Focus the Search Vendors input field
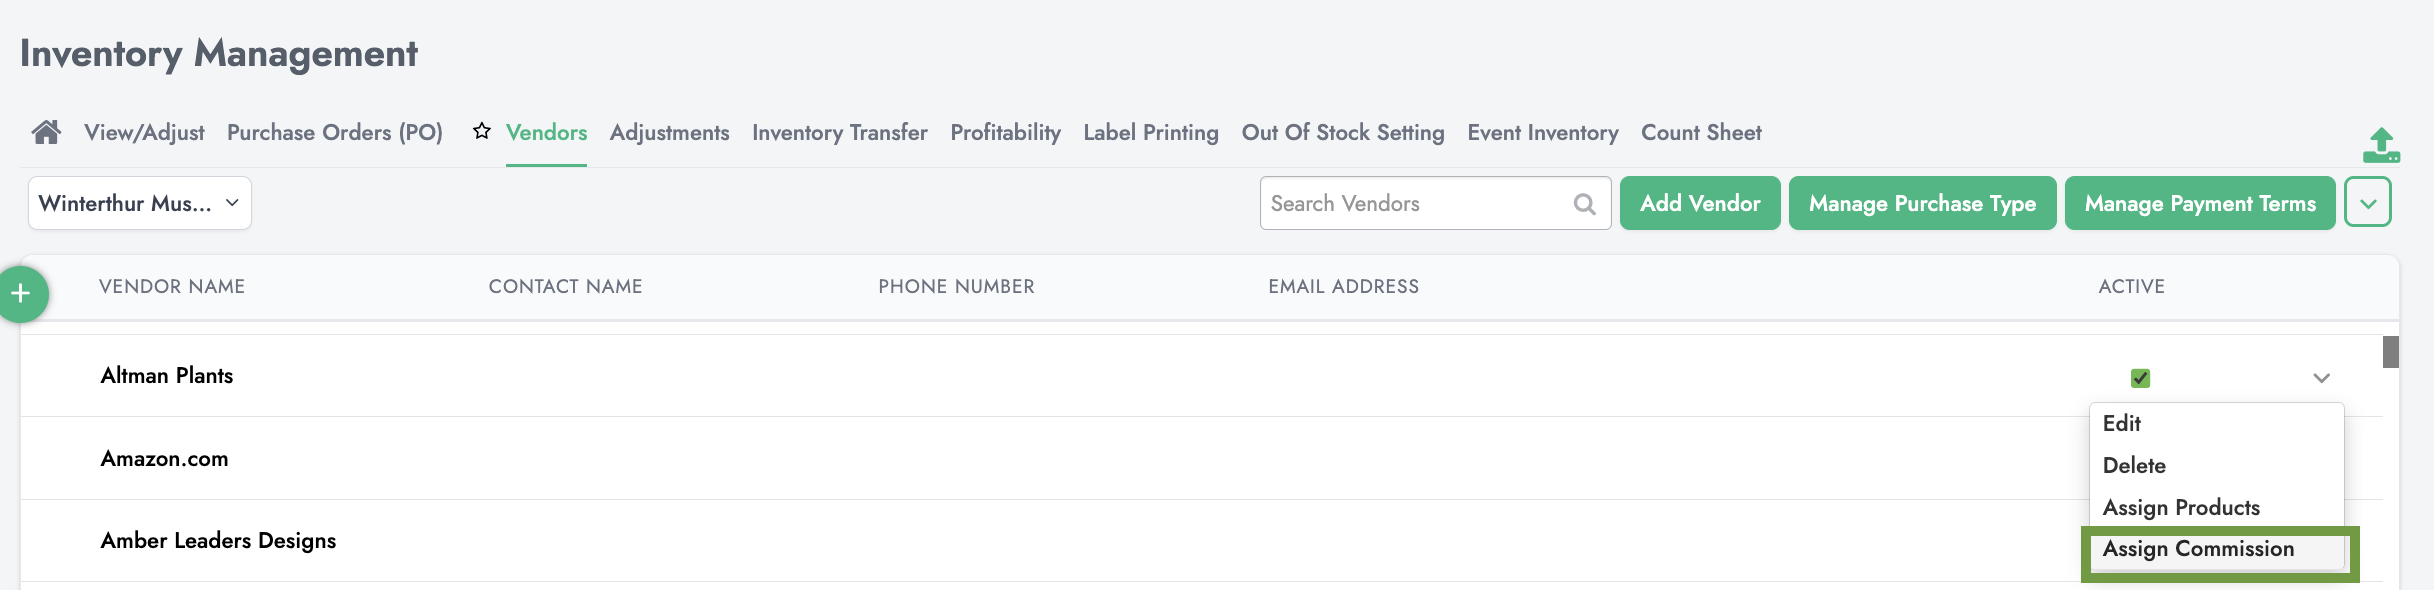 tap(1415, 203)
